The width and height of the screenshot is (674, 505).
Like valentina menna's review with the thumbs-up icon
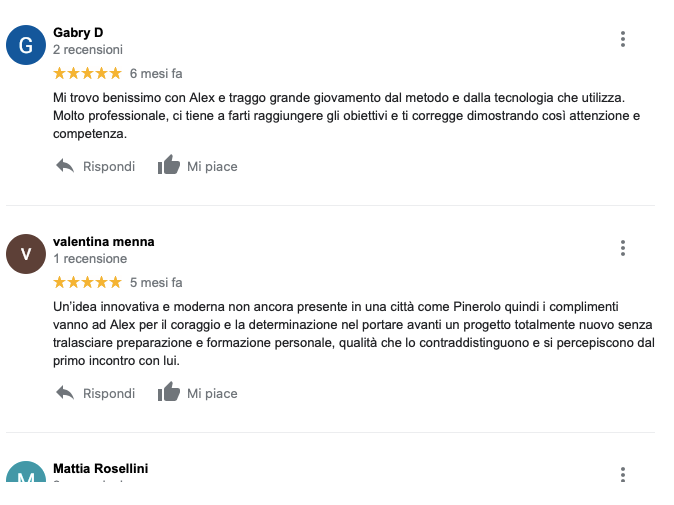click(x=168, y=392)
